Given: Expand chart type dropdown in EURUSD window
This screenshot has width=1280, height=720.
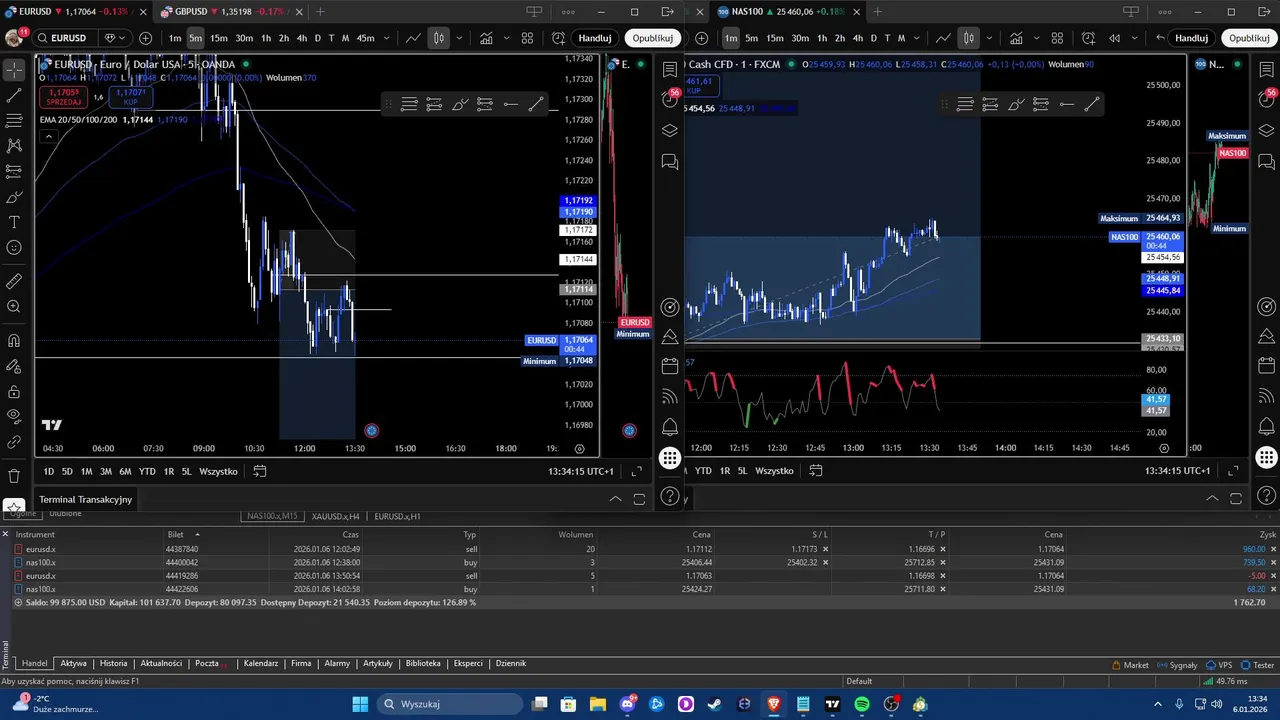Looking at the screenshot, I should click(459, 38).
